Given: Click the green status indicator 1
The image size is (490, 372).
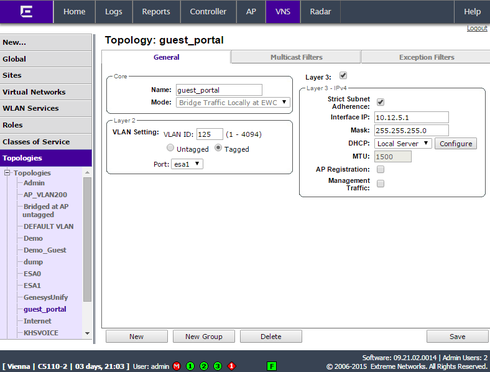Looking at the screenshot, I should coord(190,366).
